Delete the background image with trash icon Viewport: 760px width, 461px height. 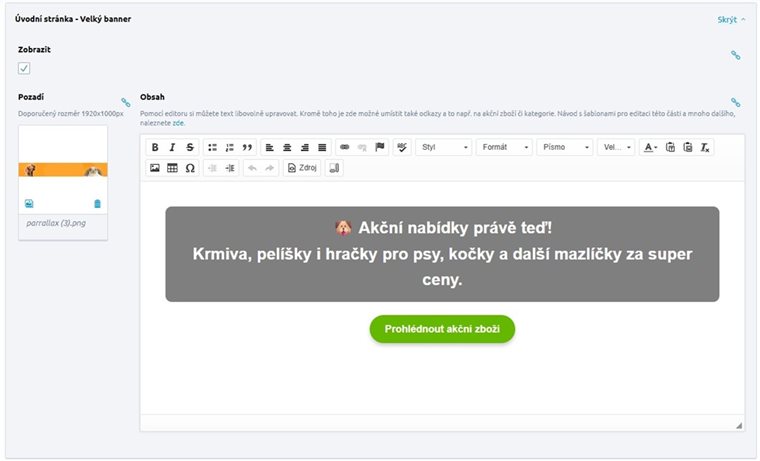click(97, 203)
